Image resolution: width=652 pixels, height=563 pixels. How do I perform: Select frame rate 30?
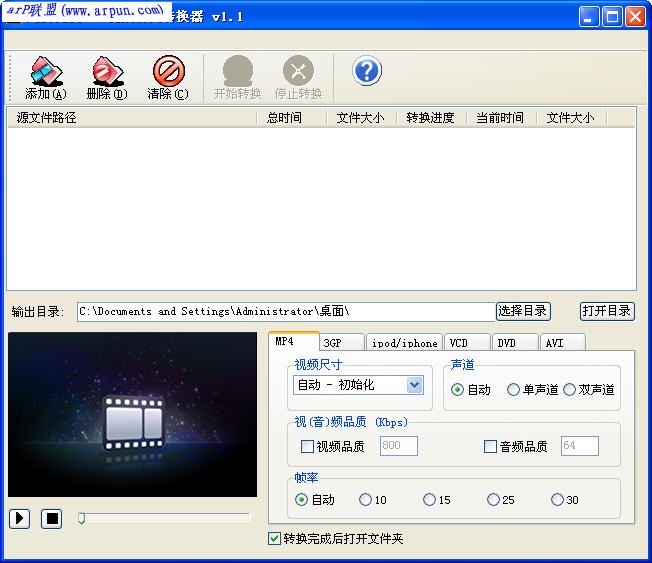point(557,499)
